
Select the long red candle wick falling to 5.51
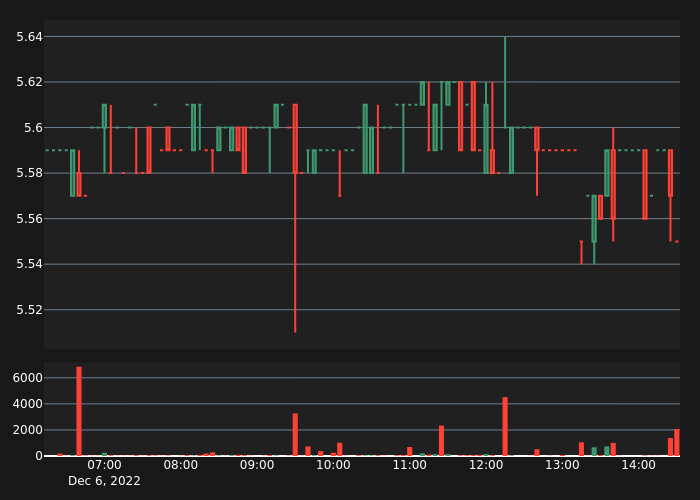click(295, 253)
